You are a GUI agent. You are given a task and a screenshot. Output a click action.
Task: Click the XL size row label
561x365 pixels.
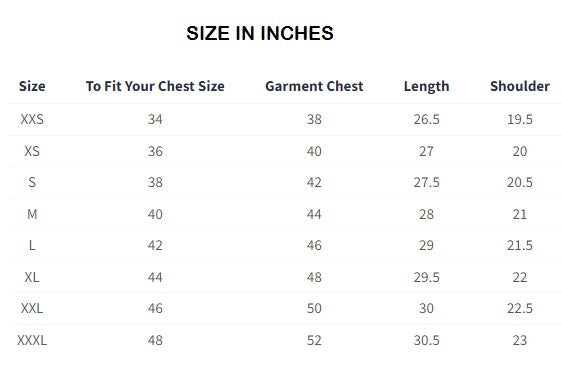32,277
